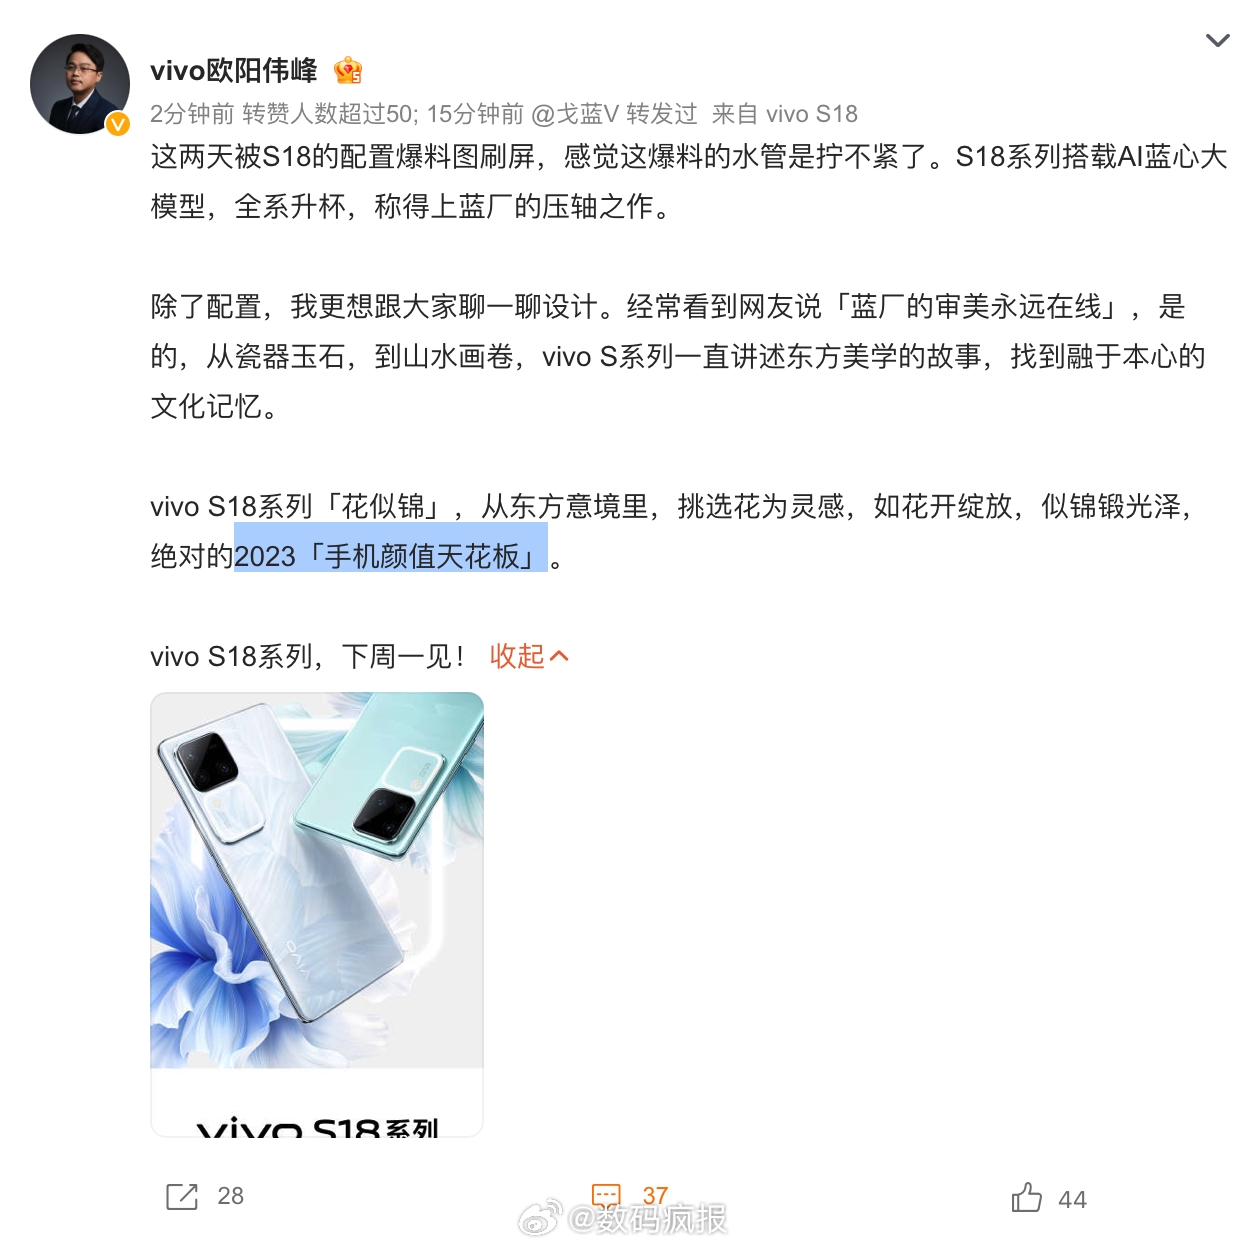Like the post with thumbs-up icon
This screenshot has height=1248, width=1248.
coord(1026,1197)
